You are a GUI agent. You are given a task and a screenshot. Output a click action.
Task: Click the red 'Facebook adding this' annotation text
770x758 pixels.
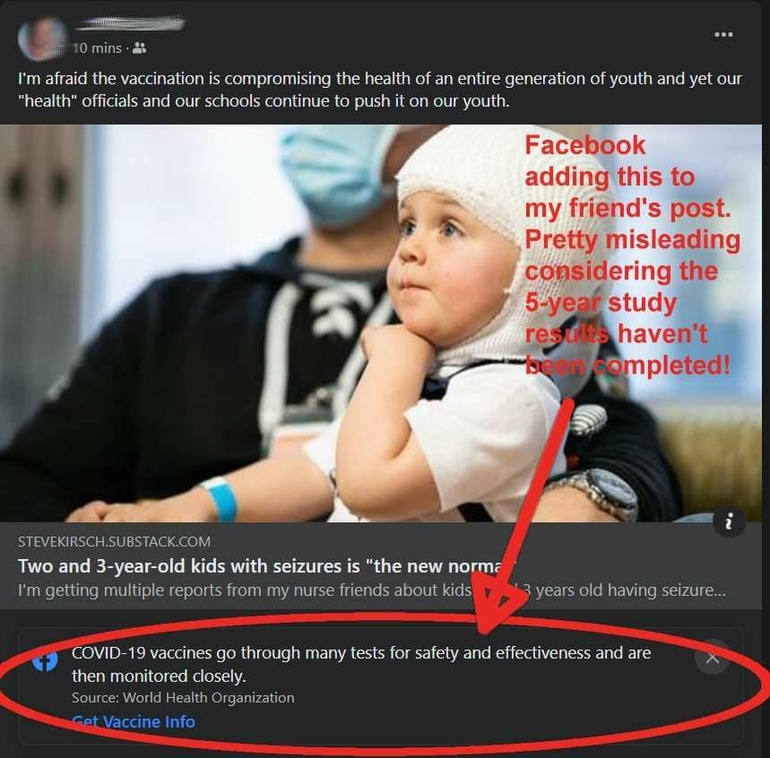click(x=632, y=255)
